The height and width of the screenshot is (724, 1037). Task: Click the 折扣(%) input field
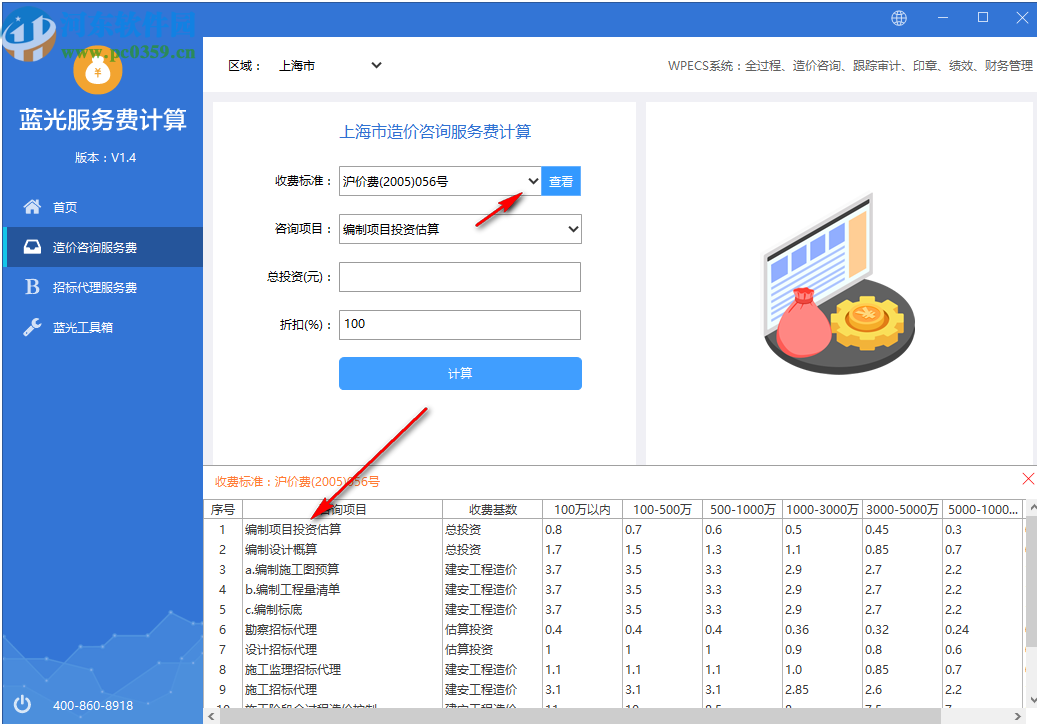click(x=459, y=324)
